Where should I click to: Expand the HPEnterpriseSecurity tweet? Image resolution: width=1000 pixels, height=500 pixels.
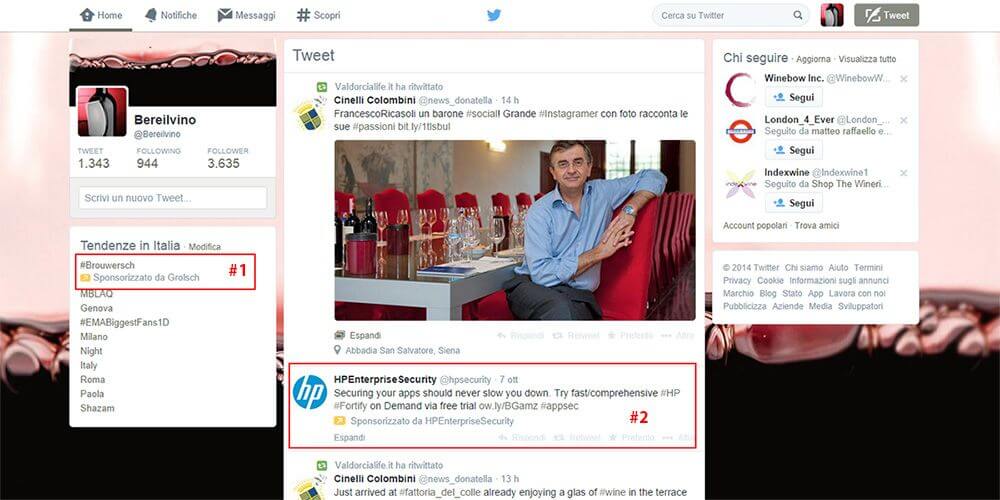(349, 438)
